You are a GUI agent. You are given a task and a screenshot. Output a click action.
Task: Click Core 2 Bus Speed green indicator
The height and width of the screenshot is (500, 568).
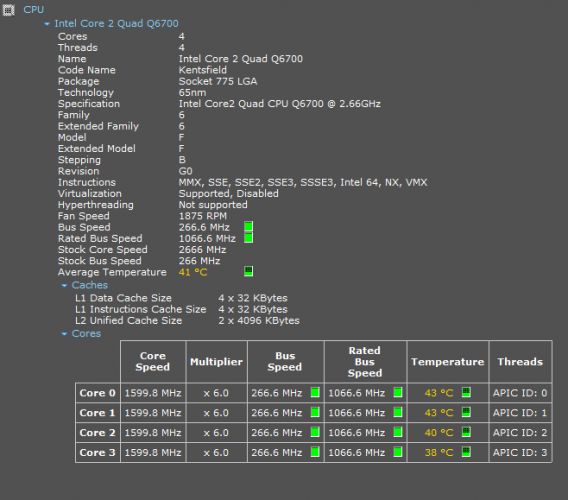(315, 432)
